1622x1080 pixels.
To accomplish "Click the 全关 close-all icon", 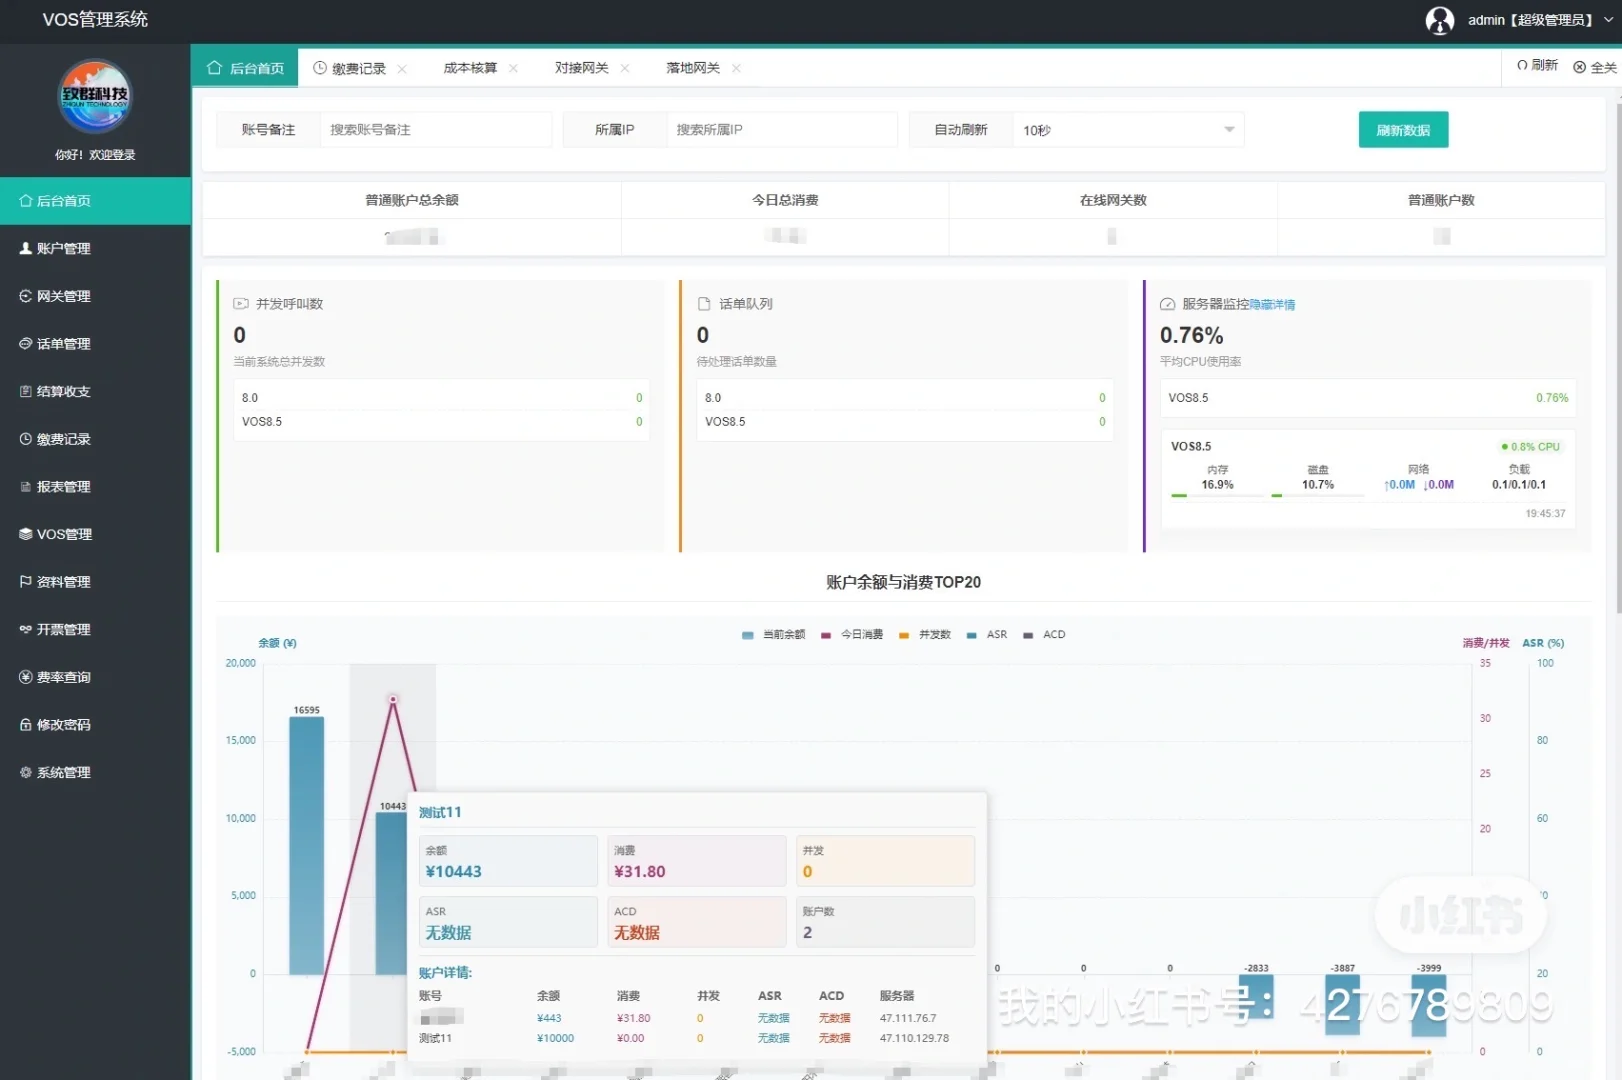I will pos(1580,67).
